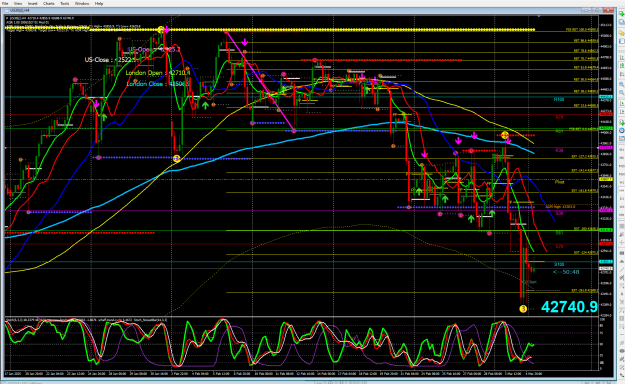Switch chart to bar chart mode
625x384 pixels.
click(x=622, y=57)
